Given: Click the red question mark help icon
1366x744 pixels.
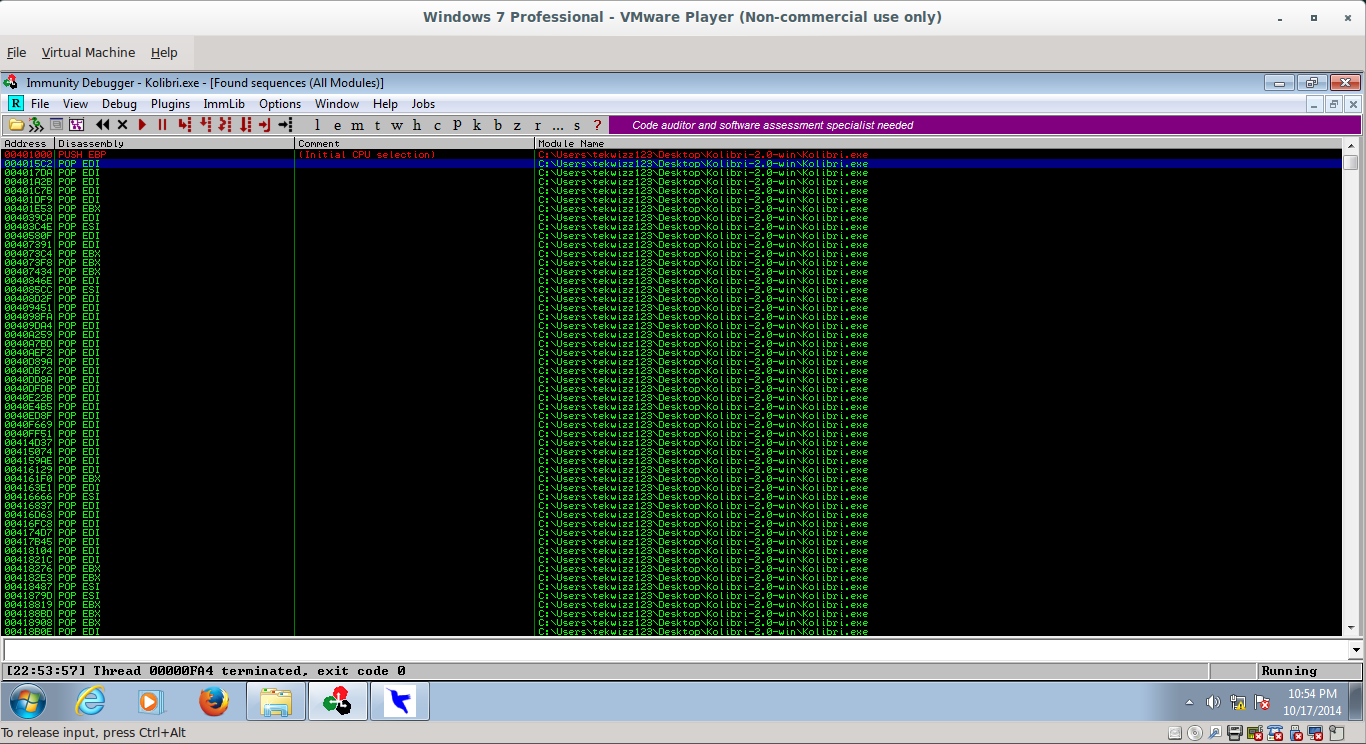Looking at the screenshot, I should 597,125.
